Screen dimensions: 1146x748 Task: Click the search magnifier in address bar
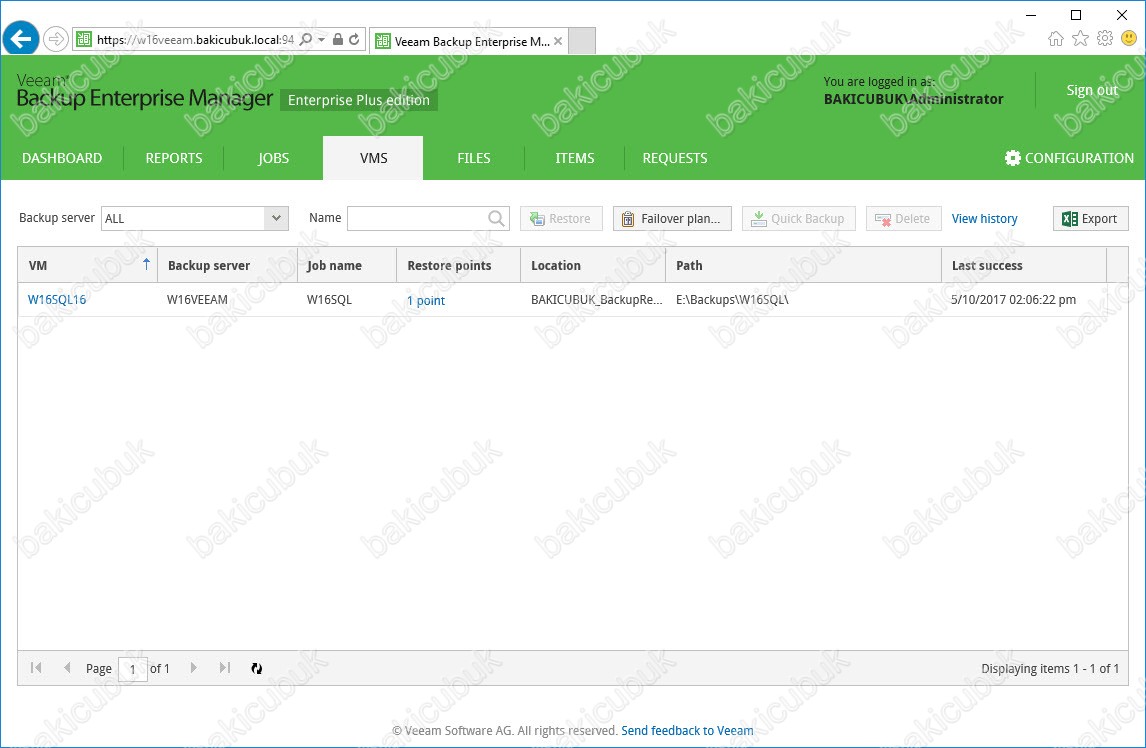306,39
